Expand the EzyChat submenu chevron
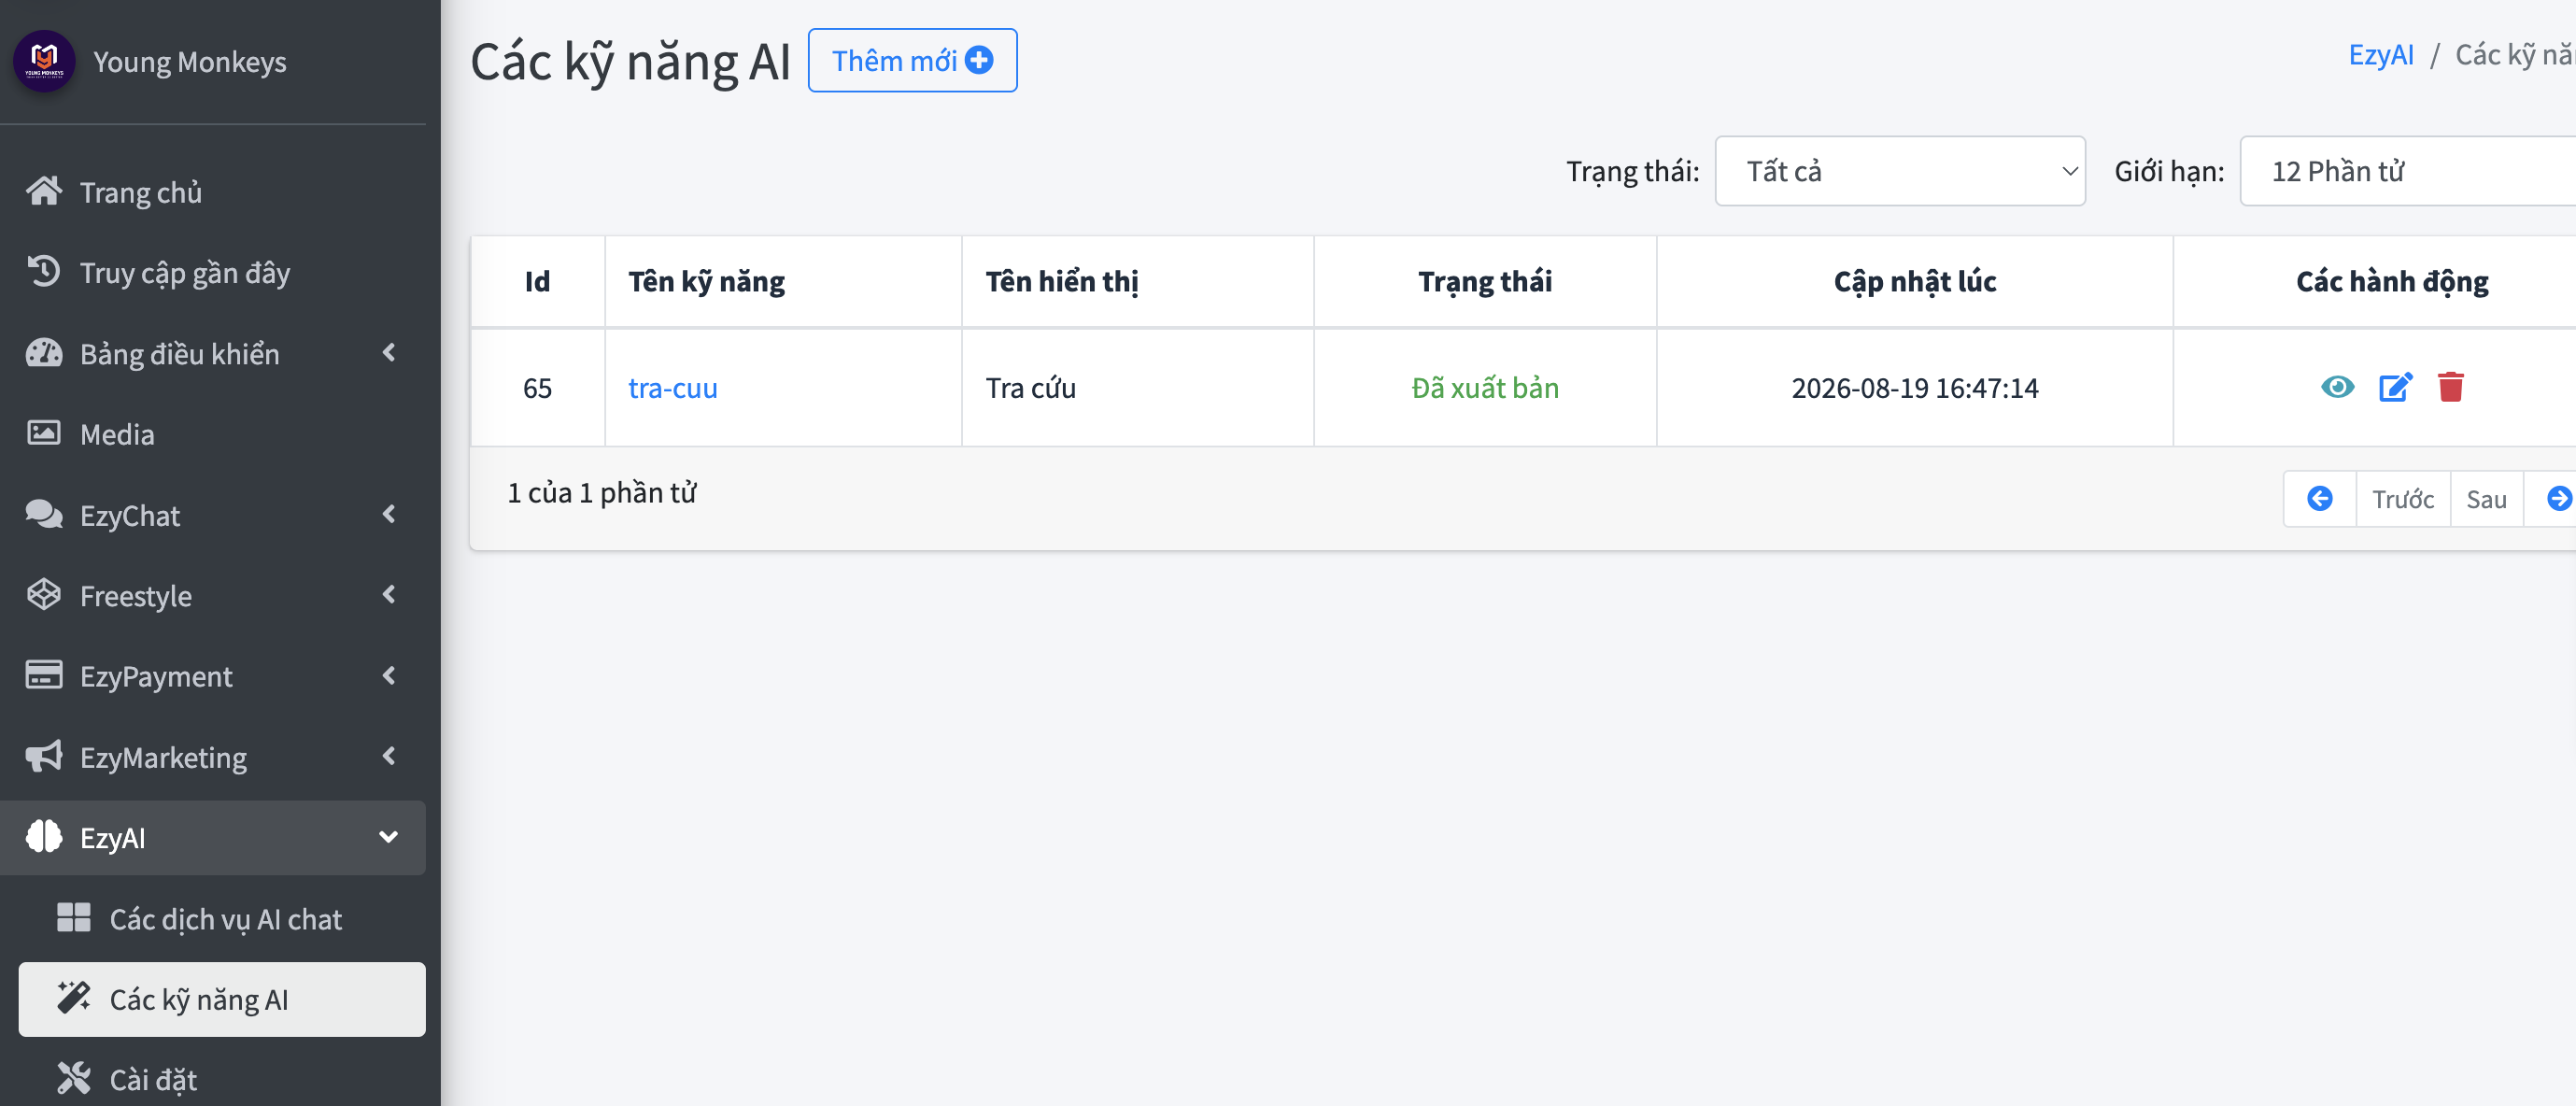The width and height of the screenshot is (2576, 1106). pyautogui.click(x=389, y=514)
